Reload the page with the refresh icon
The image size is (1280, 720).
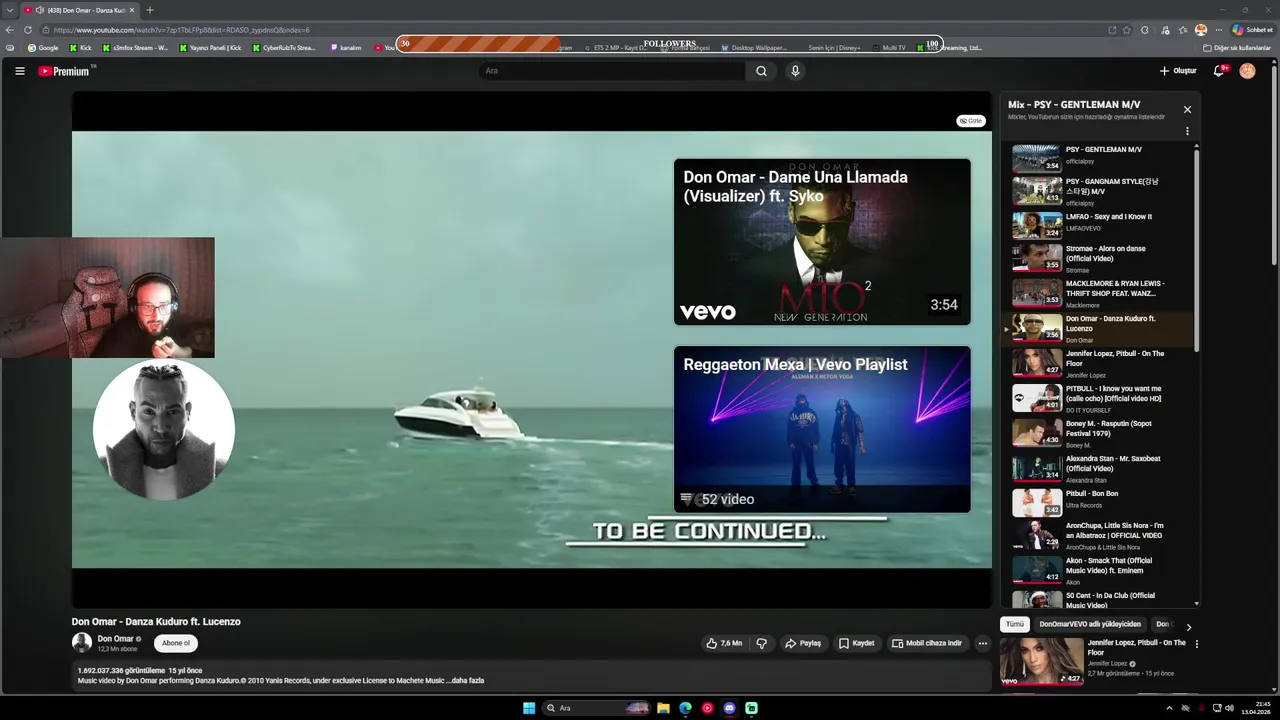[x=28, y=30]
